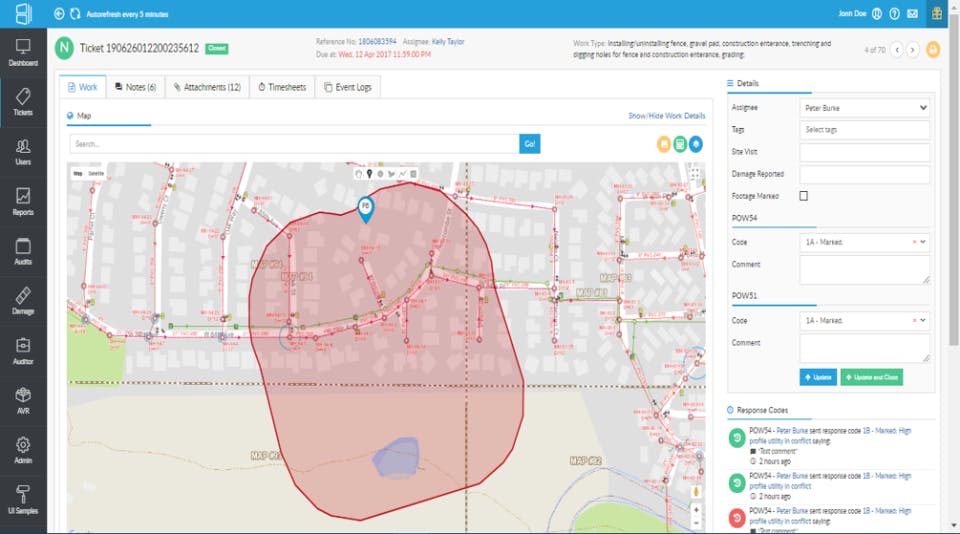Select the hand pan tool on map
This screenshot has height=534, width=960.
358,174
